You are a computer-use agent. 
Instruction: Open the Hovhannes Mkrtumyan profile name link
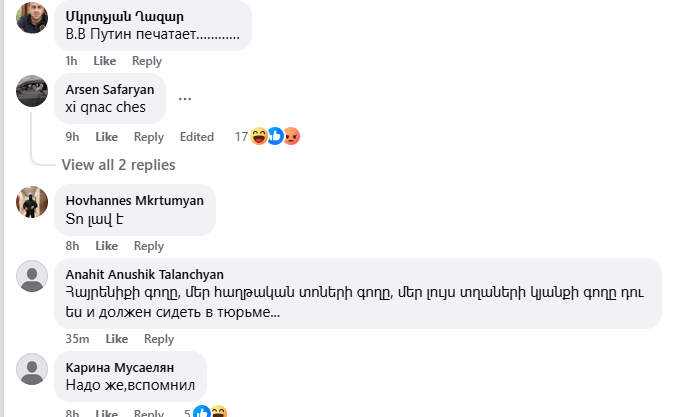tap(134, 200)
